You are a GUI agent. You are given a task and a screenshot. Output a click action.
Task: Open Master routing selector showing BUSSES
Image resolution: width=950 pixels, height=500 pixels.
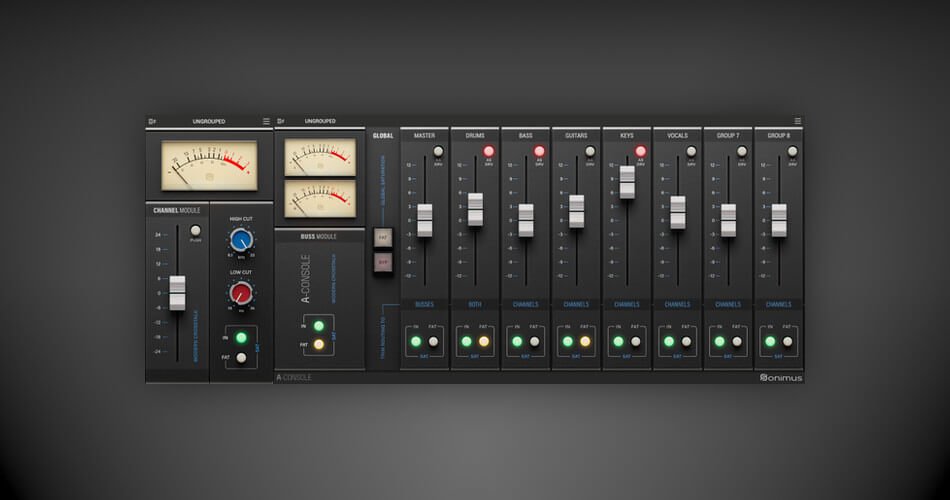[x=425, y=304]
